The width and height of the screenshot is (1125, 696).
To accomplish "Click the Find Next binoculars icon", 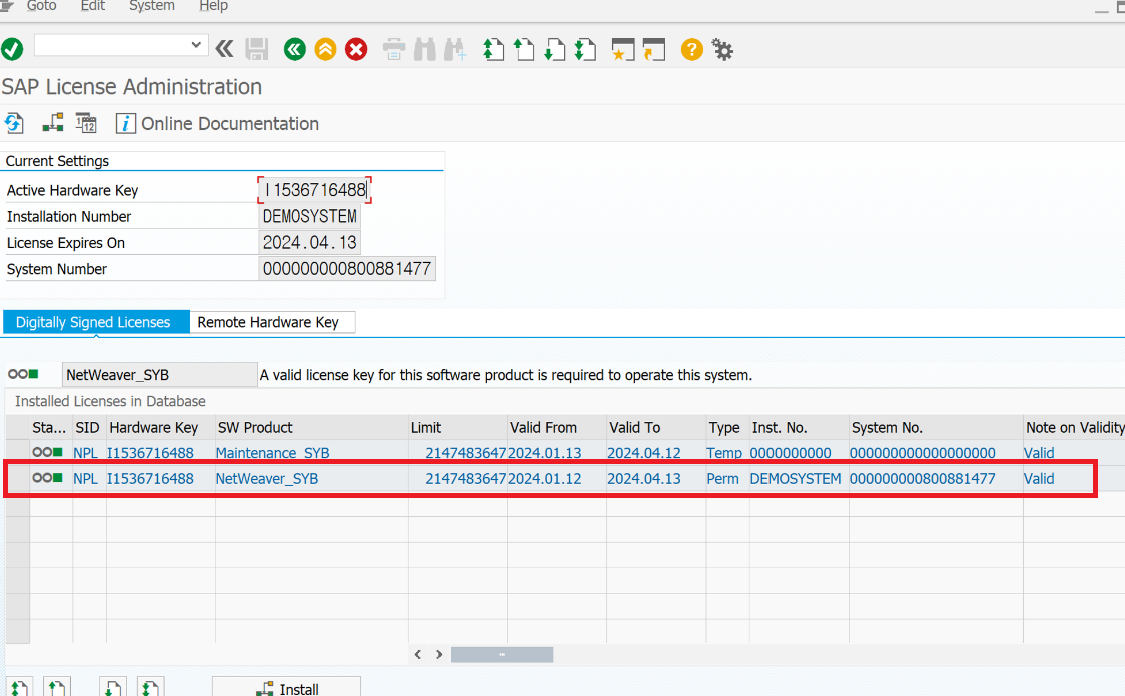I will [x=456, y=50].
